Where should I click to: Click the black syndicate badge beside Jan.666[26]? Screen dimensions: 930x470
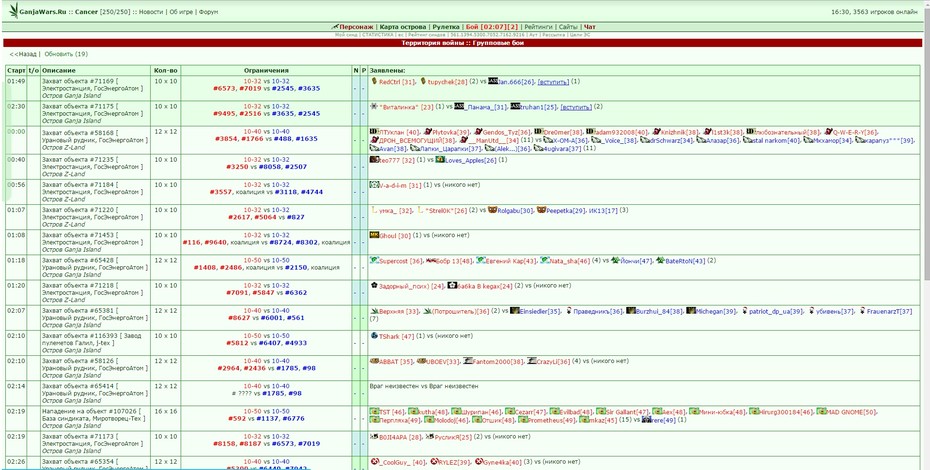point(493,81)
